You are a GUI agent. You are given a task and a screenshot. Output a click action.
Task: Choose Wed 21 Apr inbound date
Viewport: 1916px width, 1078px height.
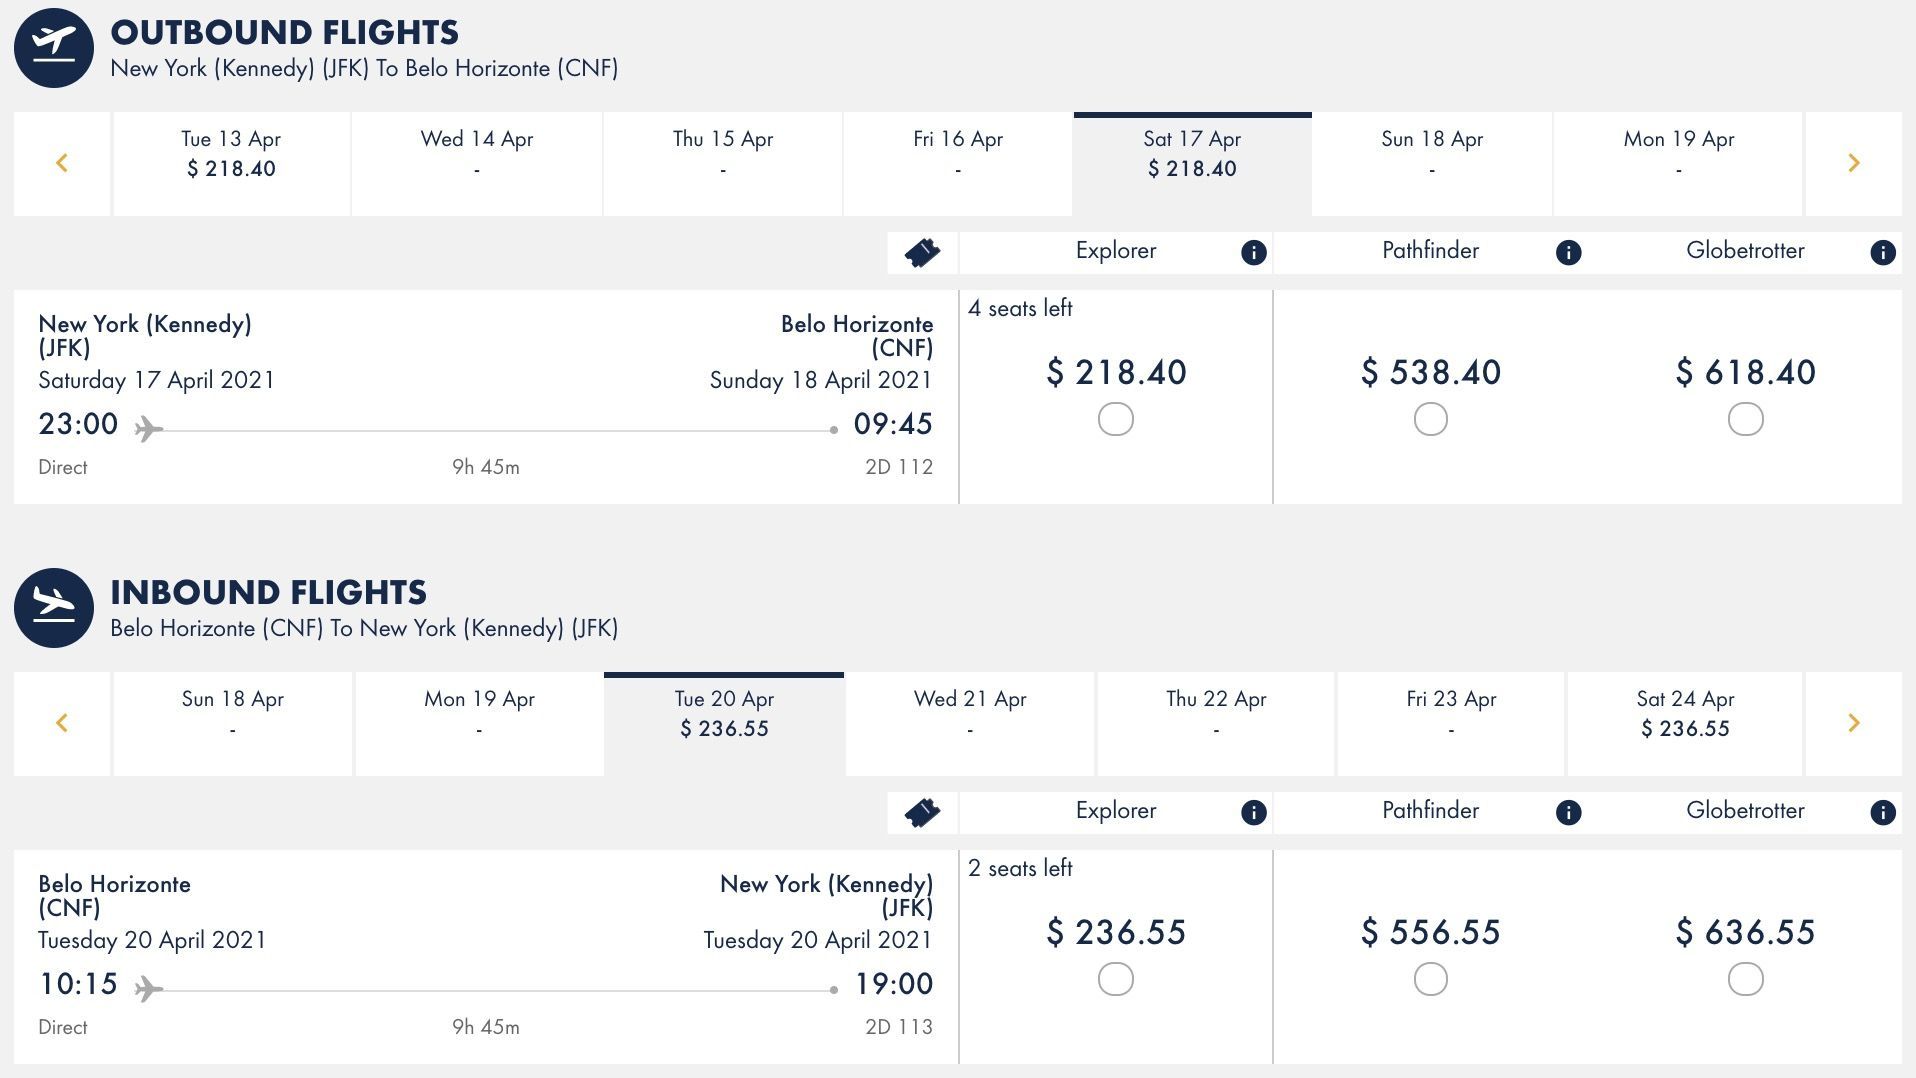tap(970, 723)
